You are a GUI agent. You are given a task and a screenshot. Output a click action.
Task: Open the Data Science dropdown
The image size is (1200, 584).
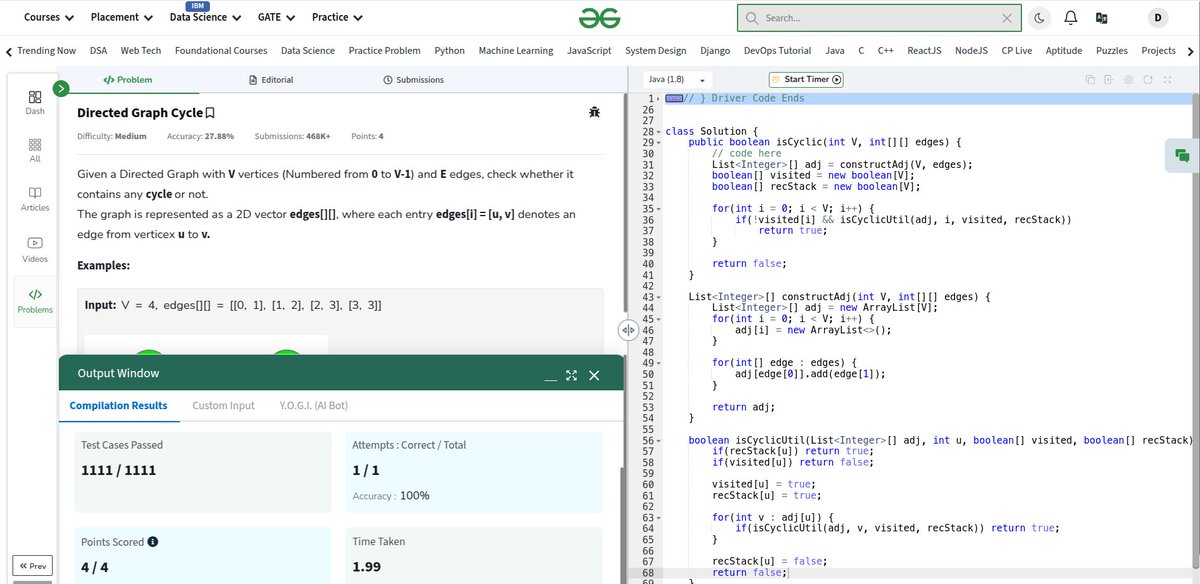tap(205, 17)
